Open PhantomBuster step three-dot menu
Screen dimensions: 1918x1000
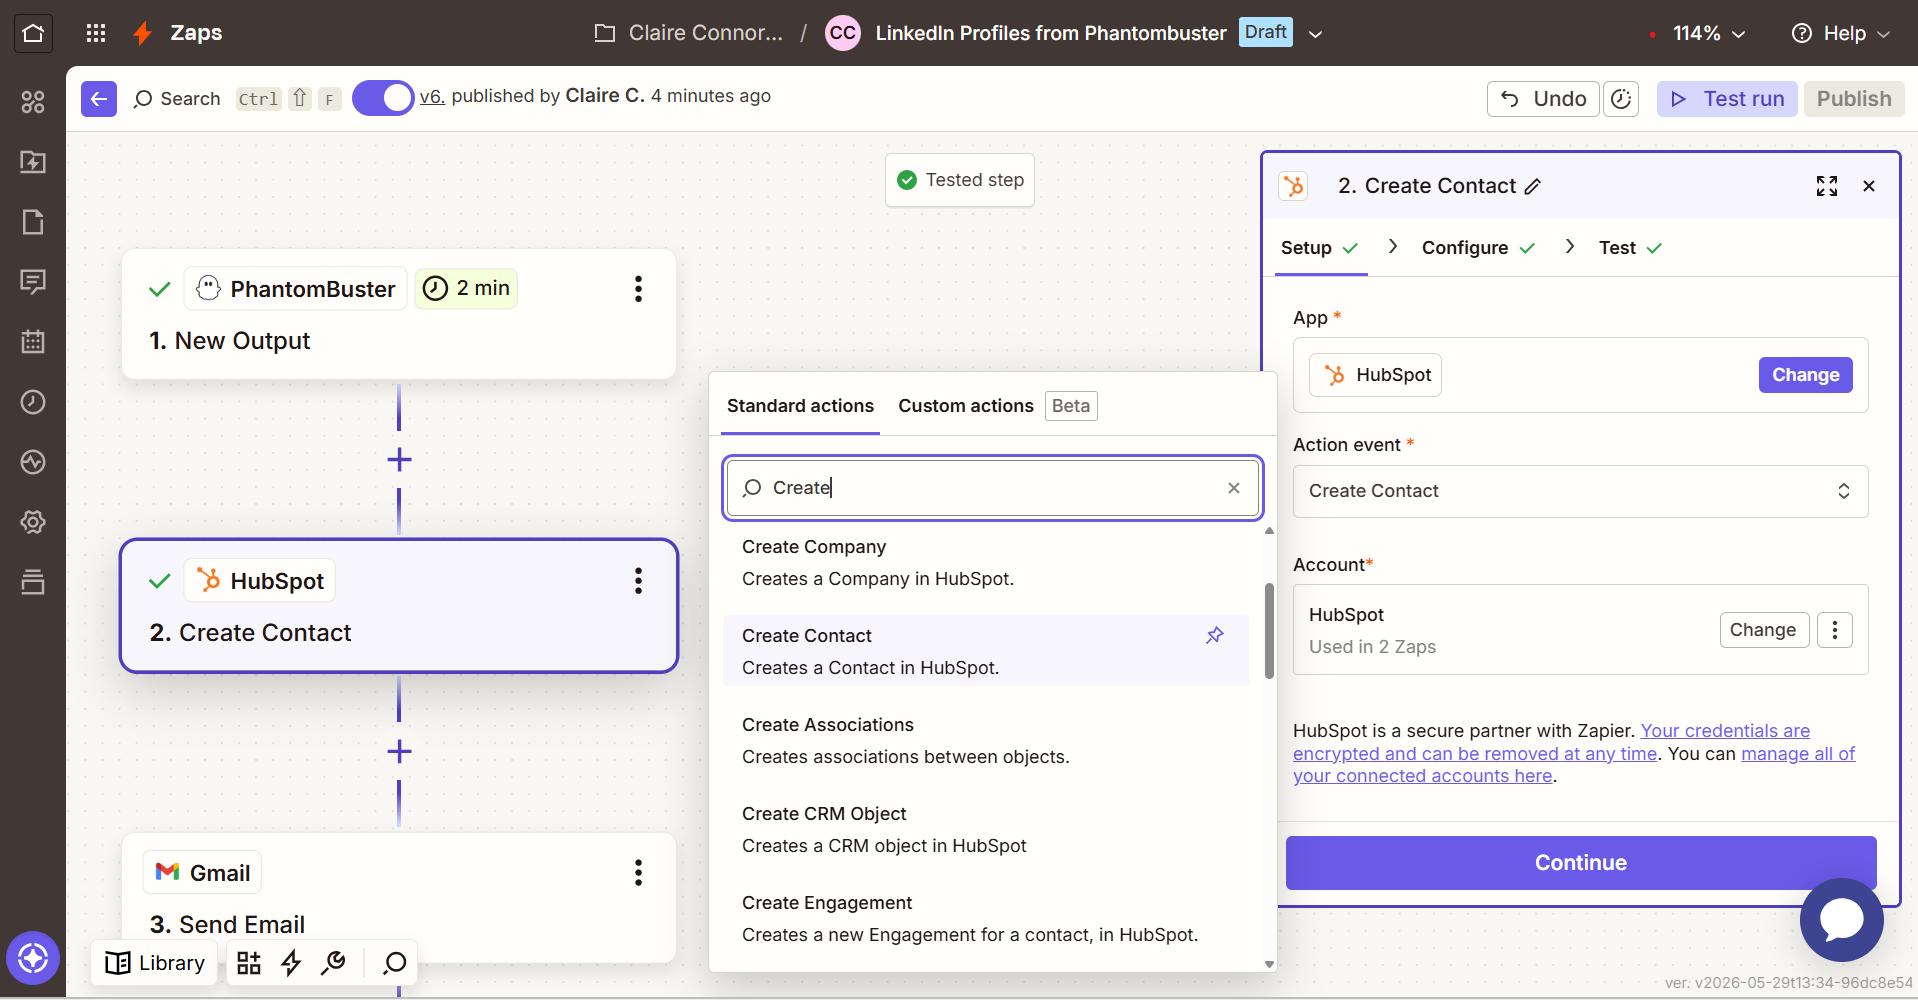point(638,289)
